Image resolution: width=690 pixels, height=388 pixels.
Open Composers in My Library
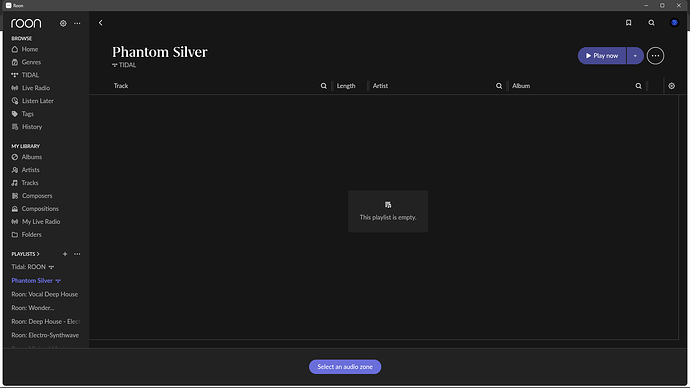click(32, 196)
